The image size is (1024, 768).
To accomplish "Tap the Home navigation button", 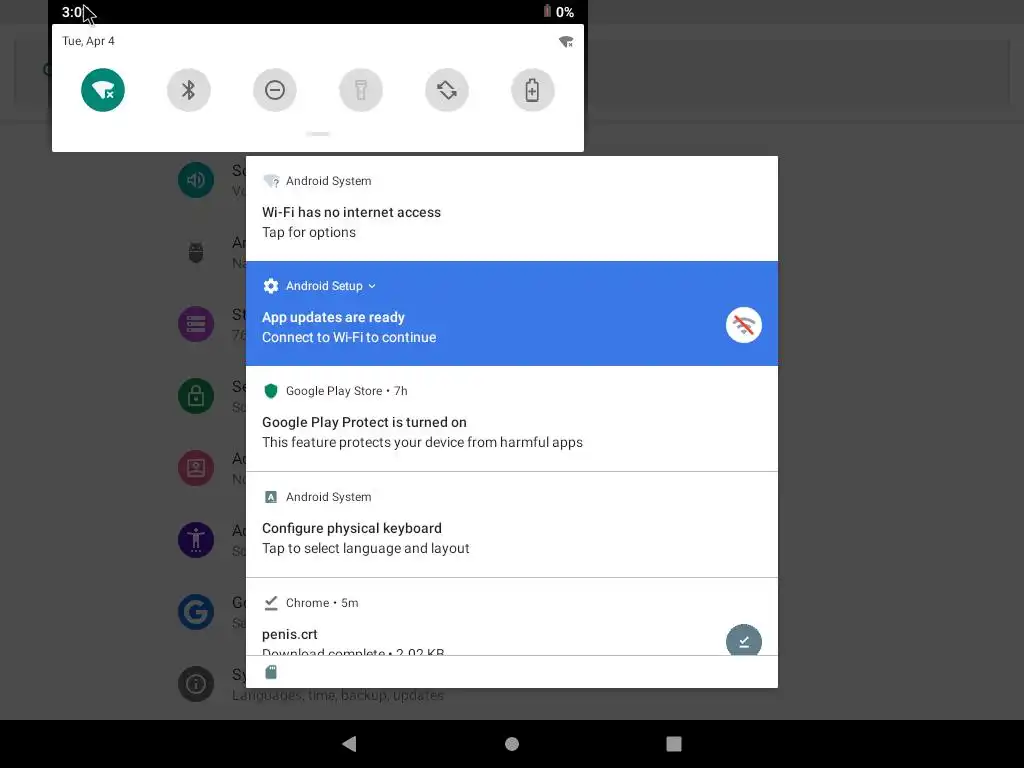I will (x=512, y=744).
